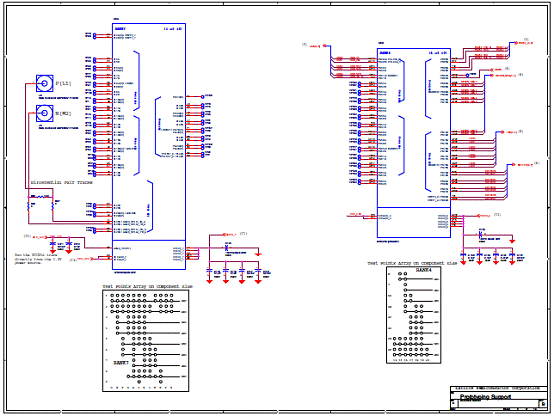Select the BANK7 component block

coord(149,147)
